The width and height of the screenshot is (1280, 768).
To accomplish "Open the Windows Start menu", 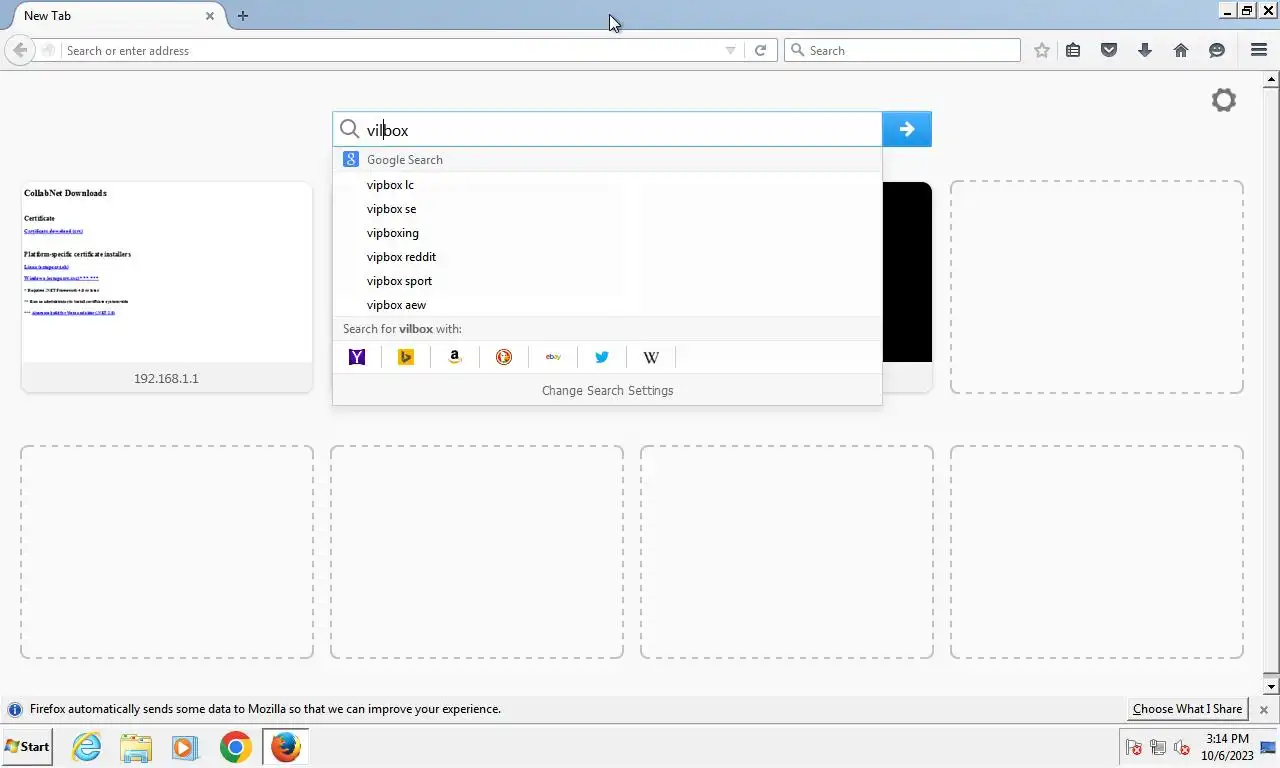I will 27,746.
